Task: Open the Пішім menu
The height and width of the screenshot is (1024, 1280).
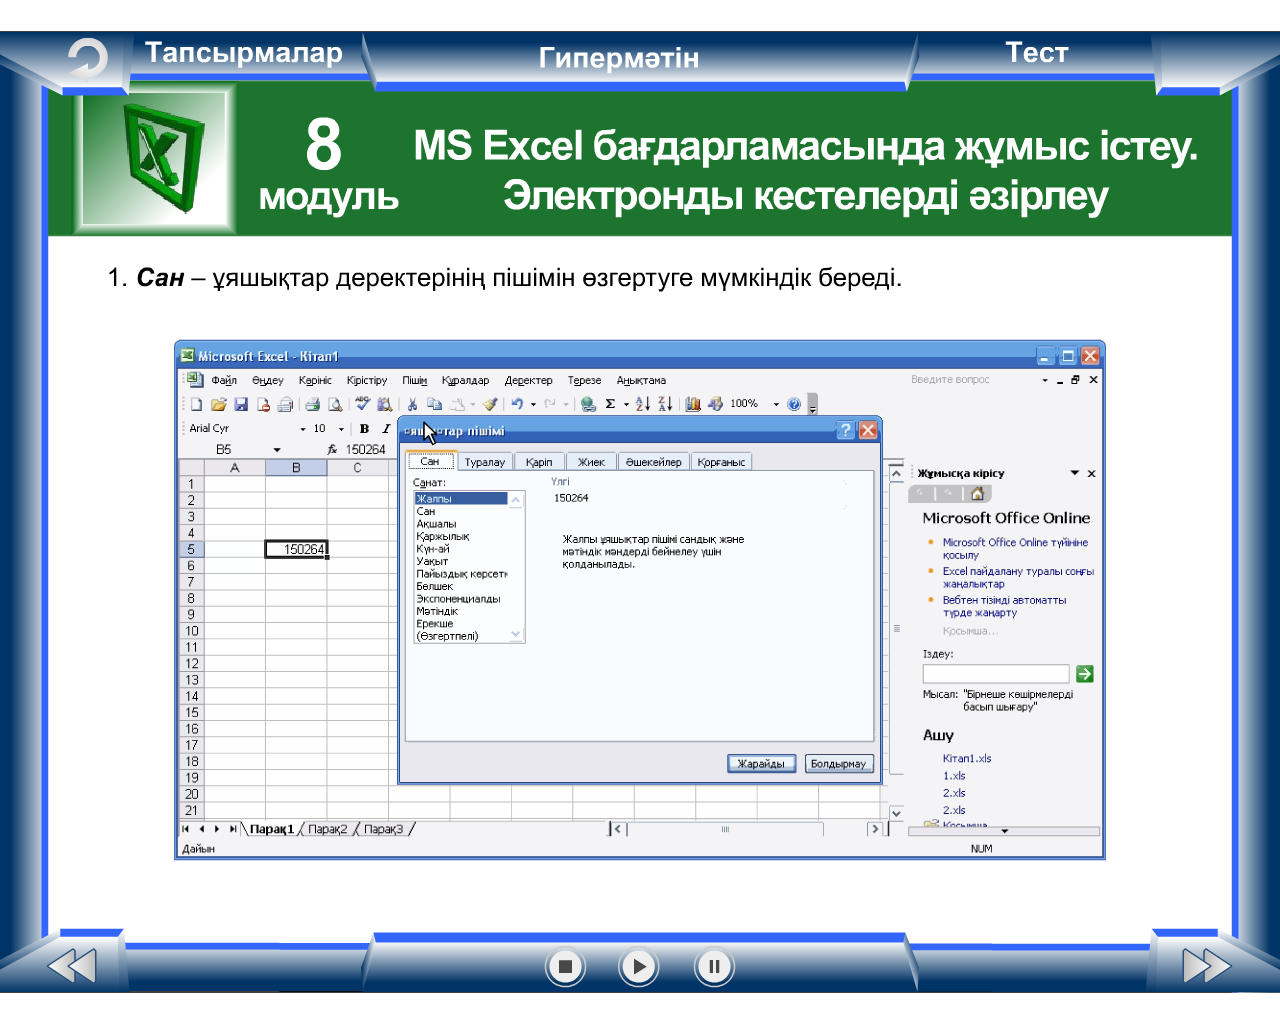Action: coord(415,380)
